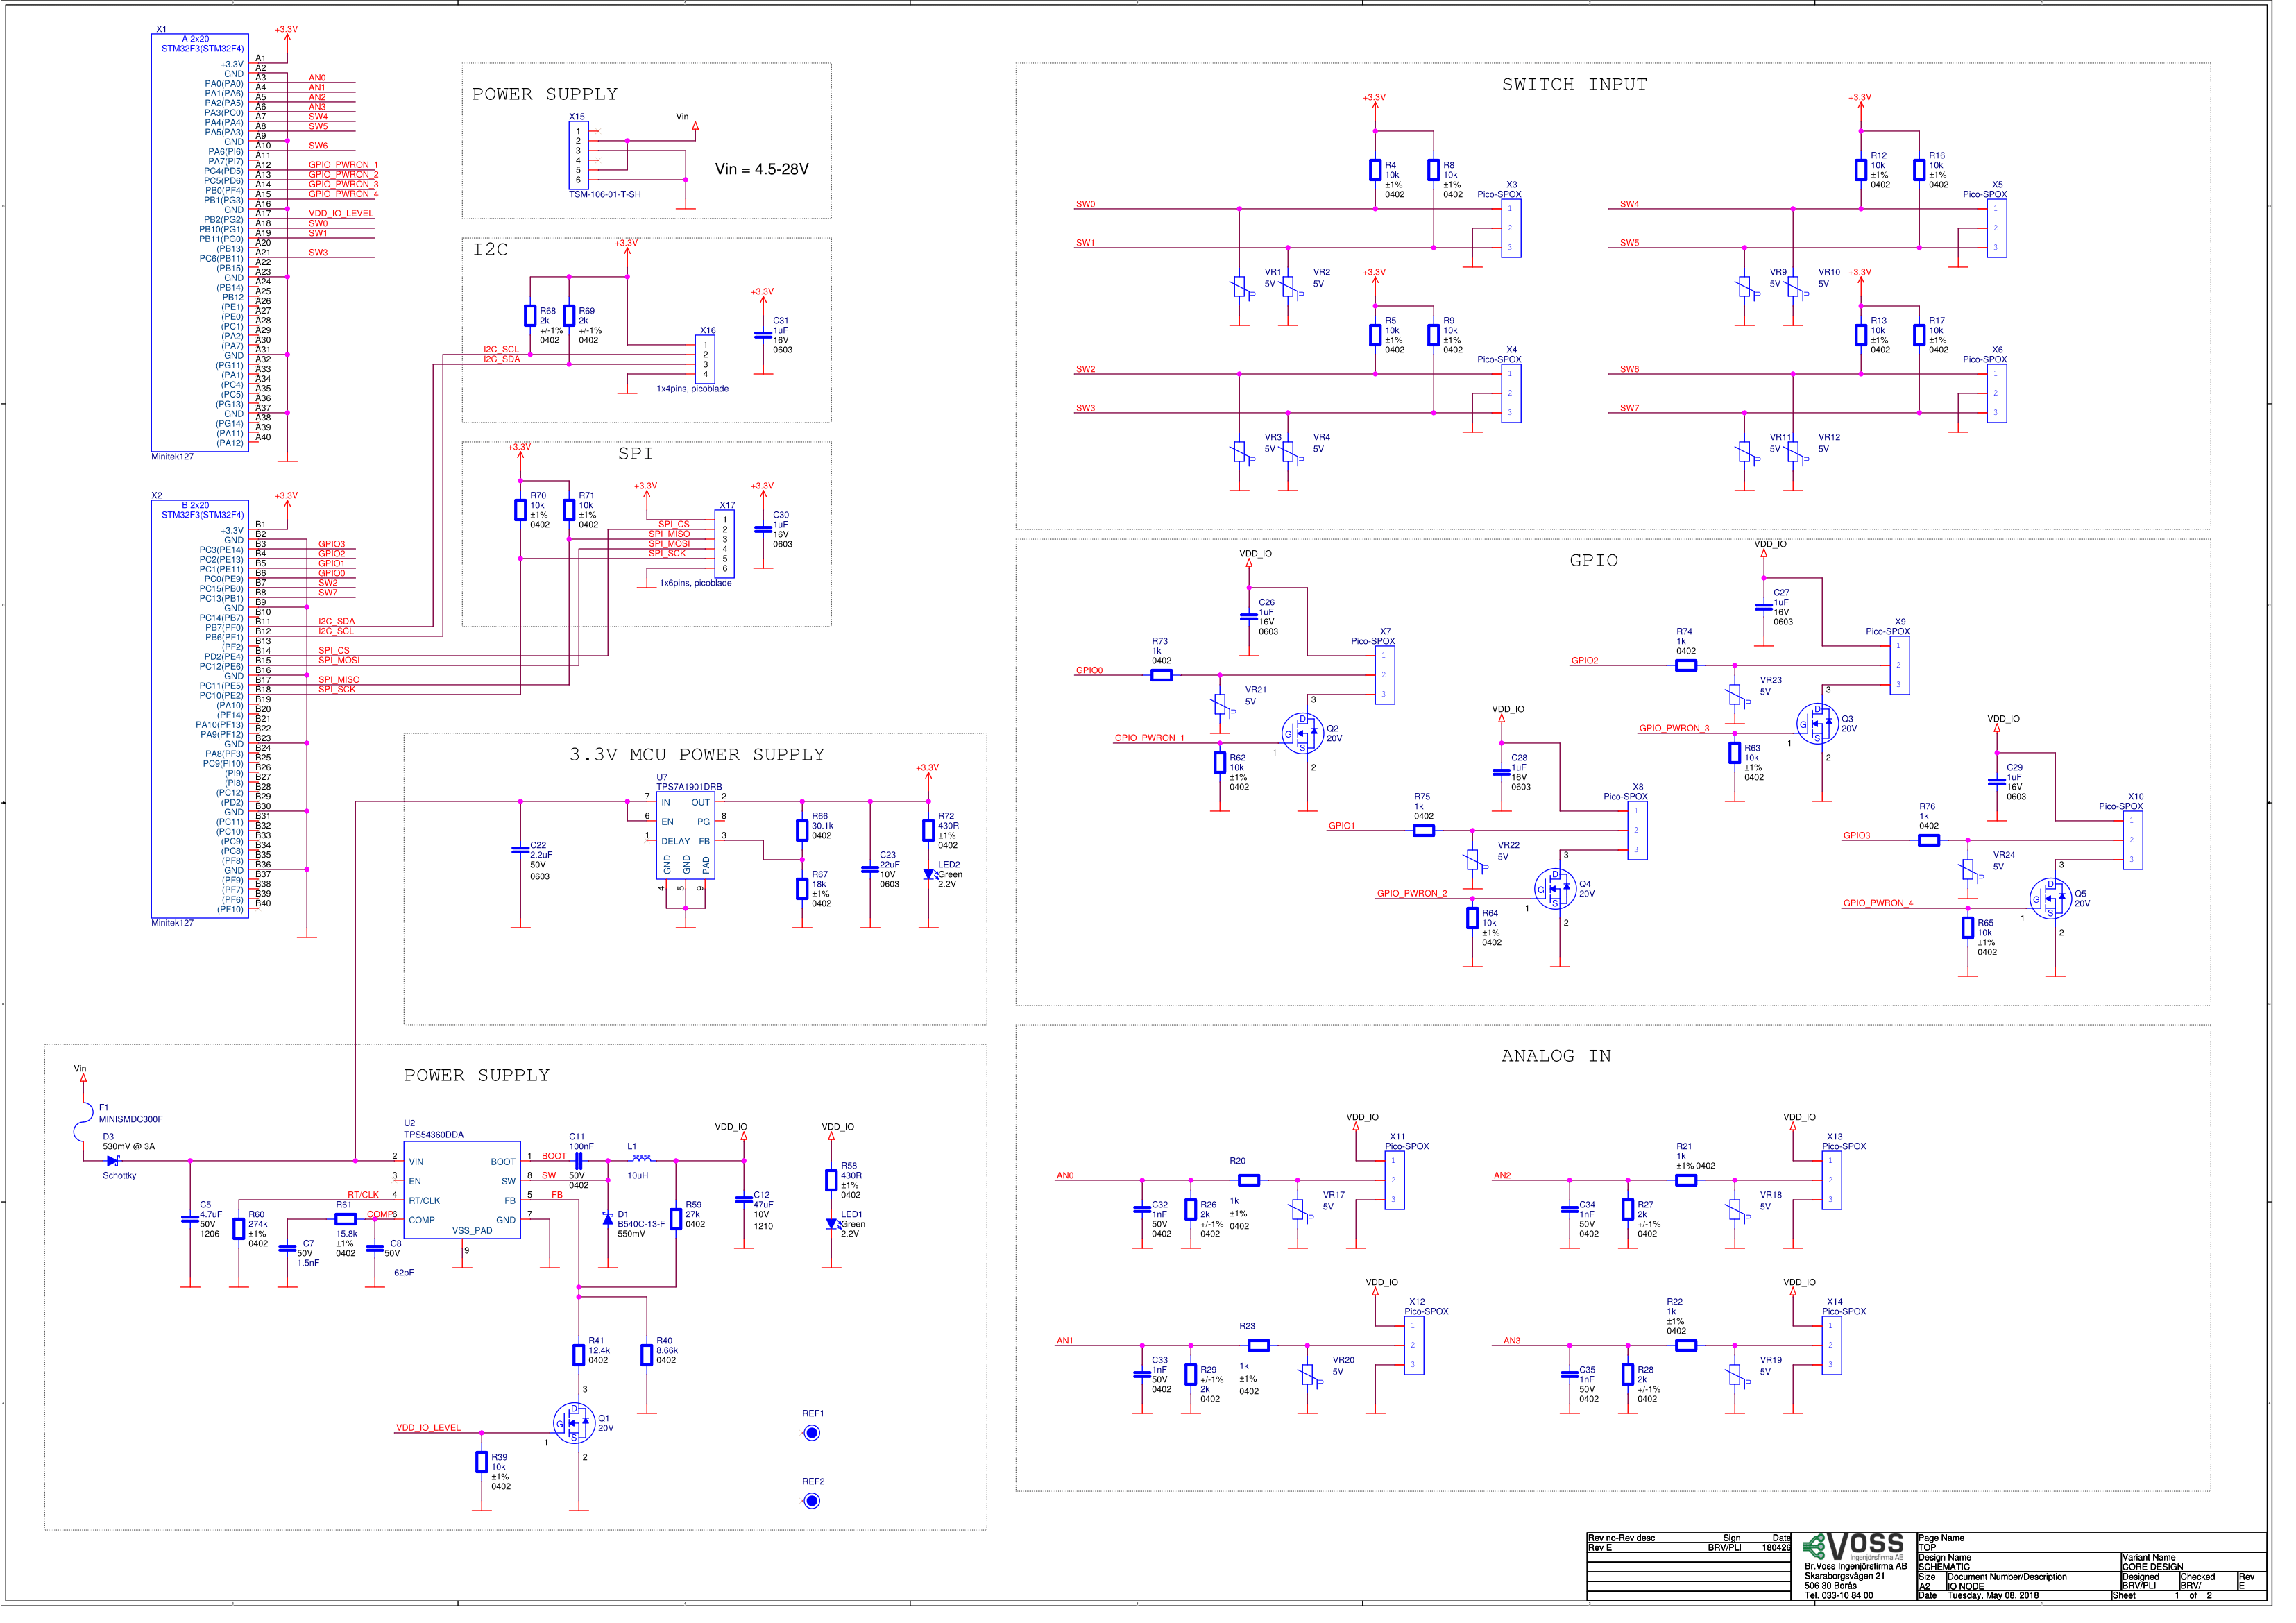Click the ANALOG IN section title

point(1572,1066)
